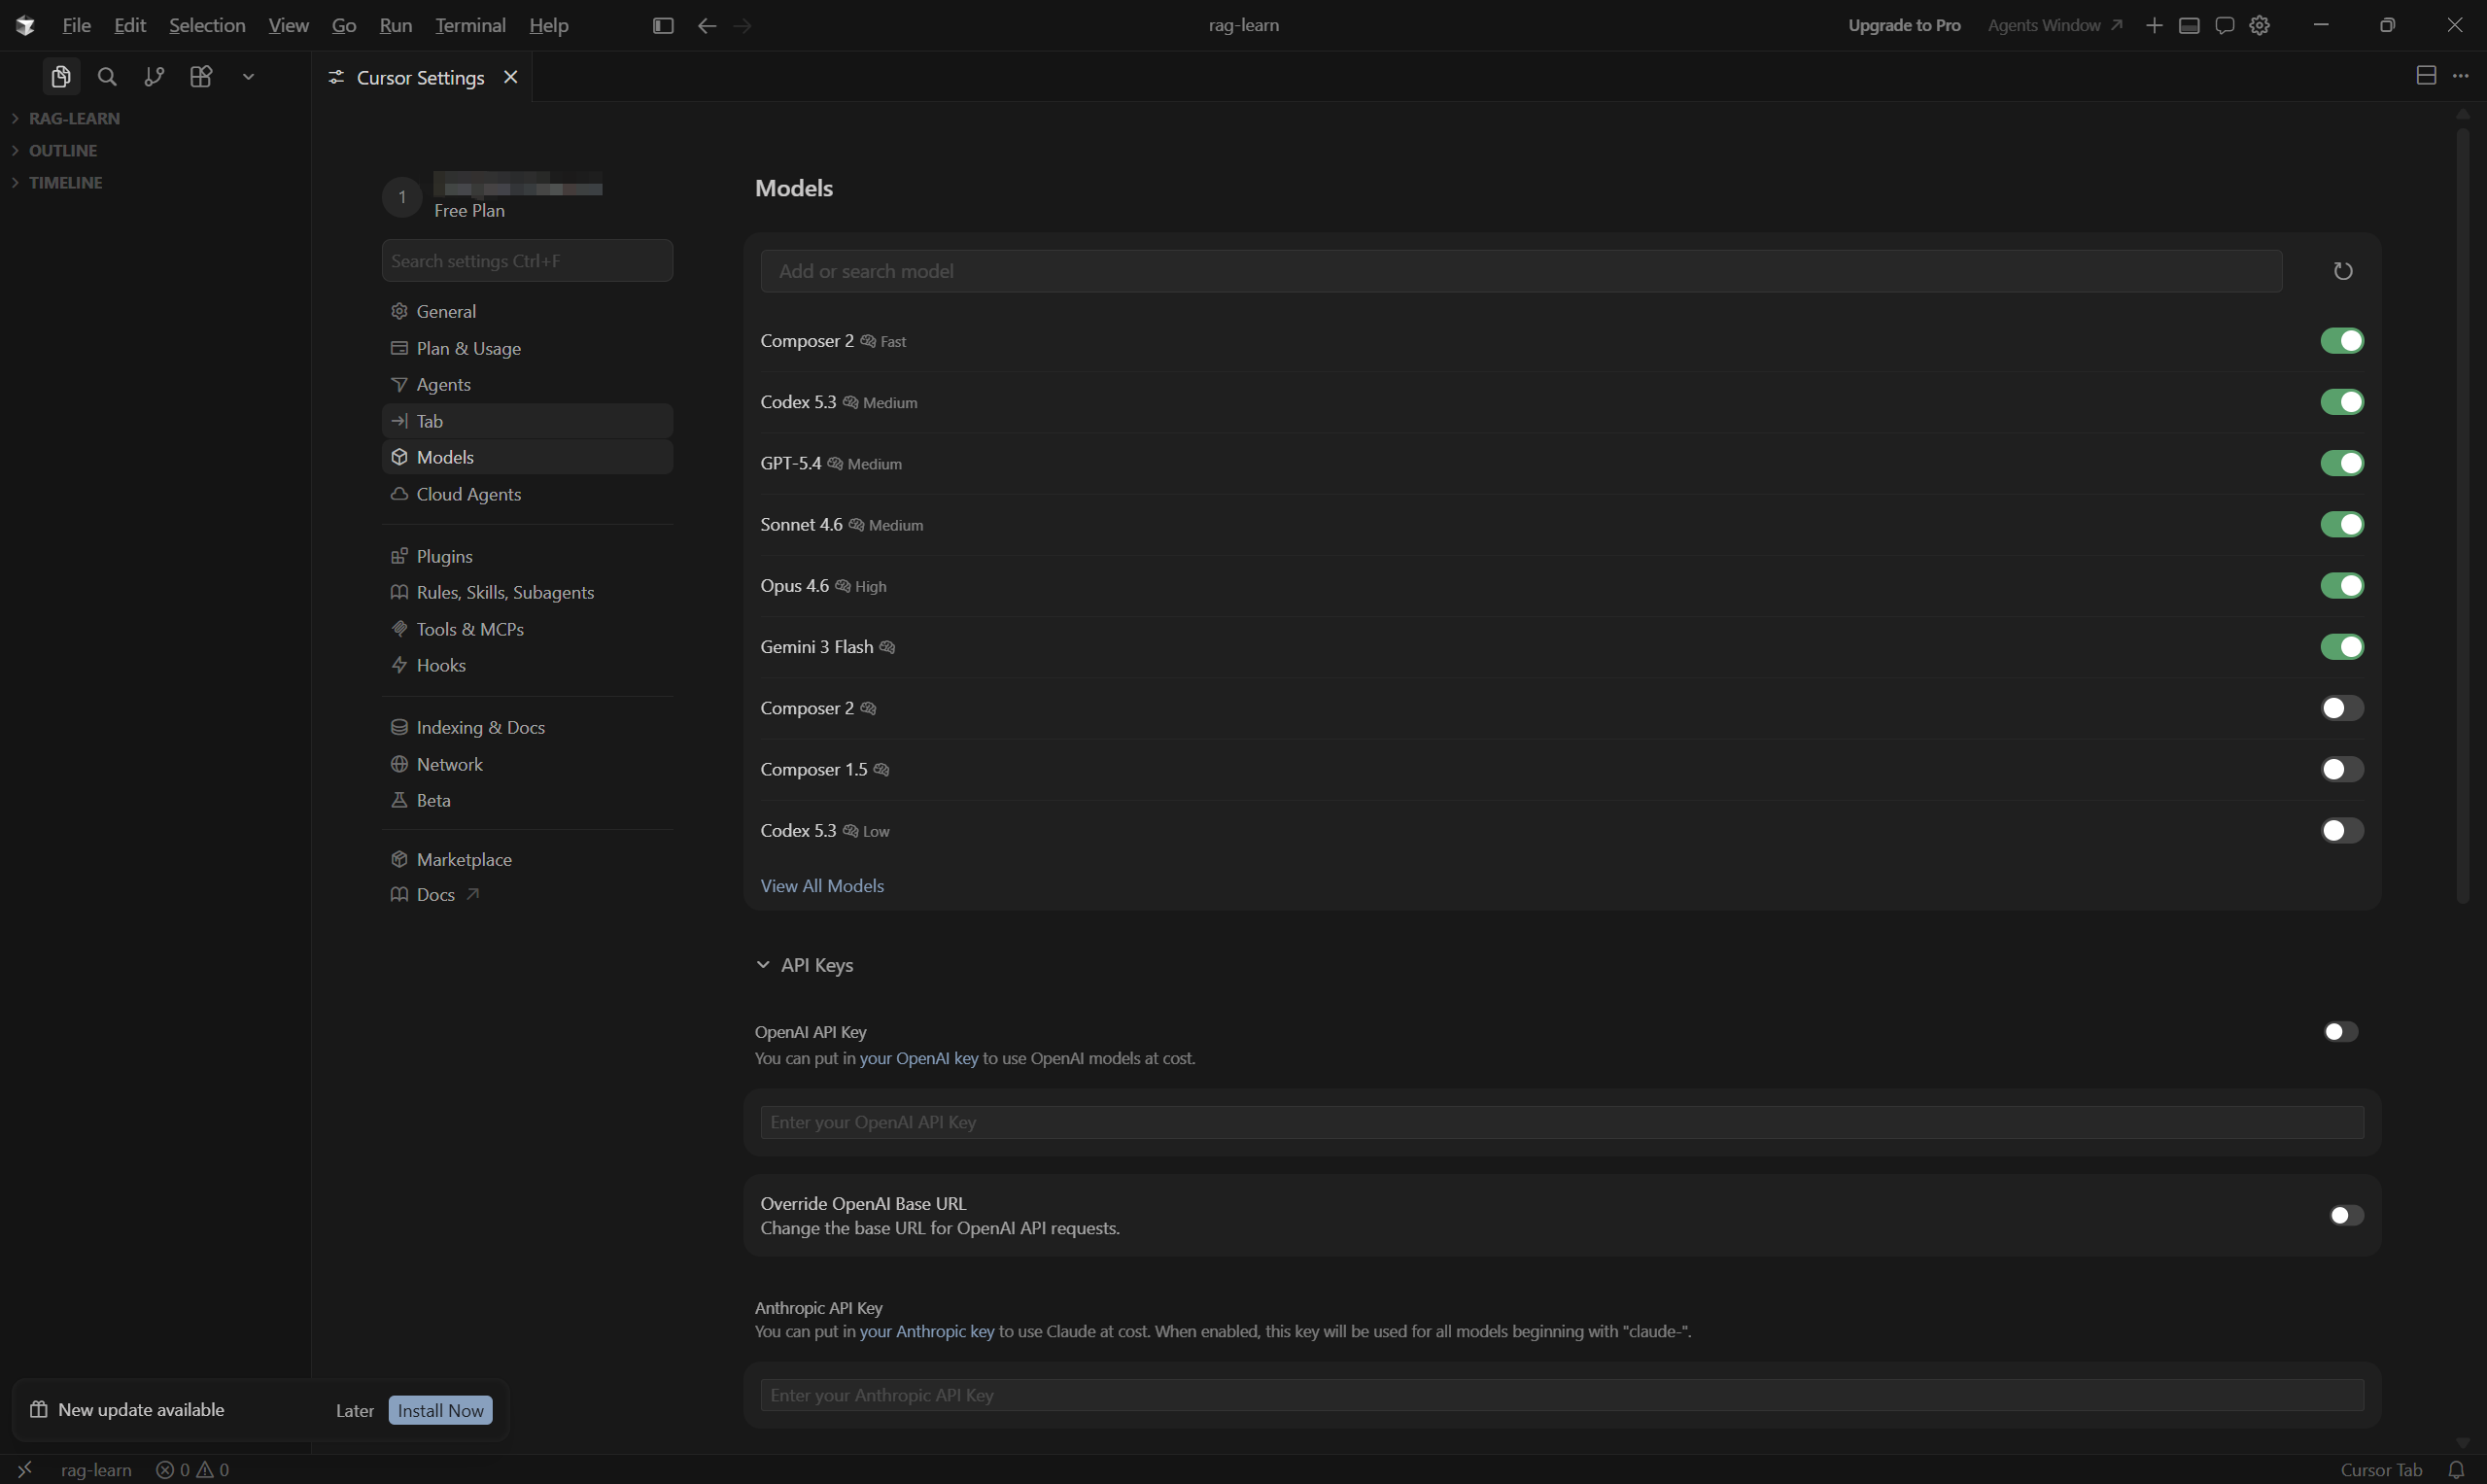Open the Terminal menu
2487x1484 pixels.
pyautogui.click(x=470, y=26)
